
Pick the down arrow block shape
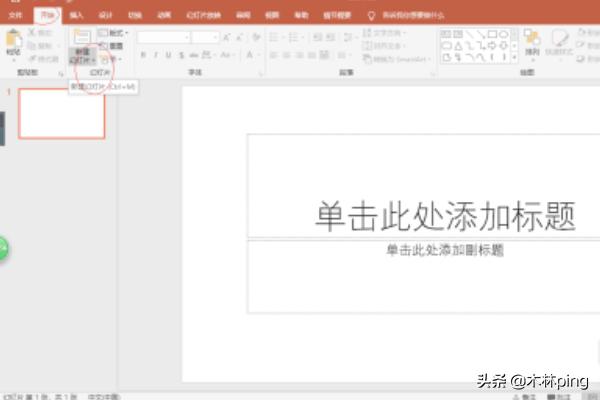[x=504, y=46]
